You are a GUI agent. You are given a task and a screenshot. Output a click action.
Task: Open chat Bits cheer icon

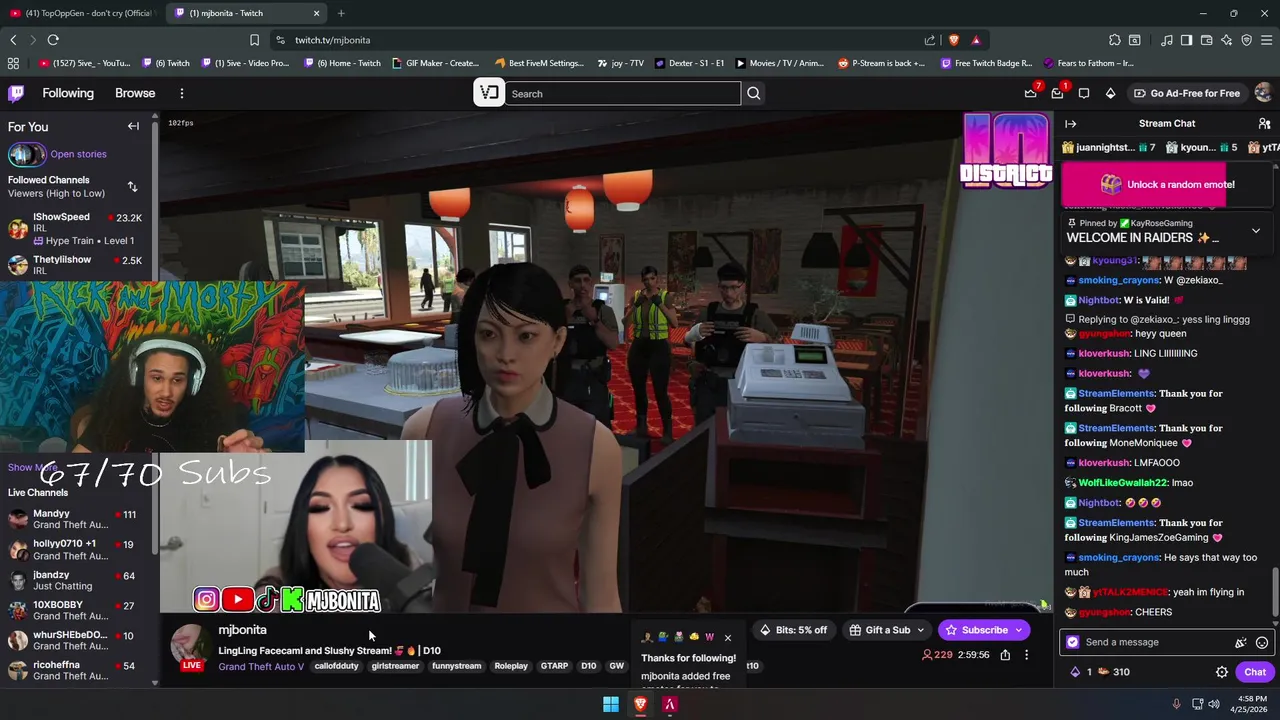point(1241,642)
